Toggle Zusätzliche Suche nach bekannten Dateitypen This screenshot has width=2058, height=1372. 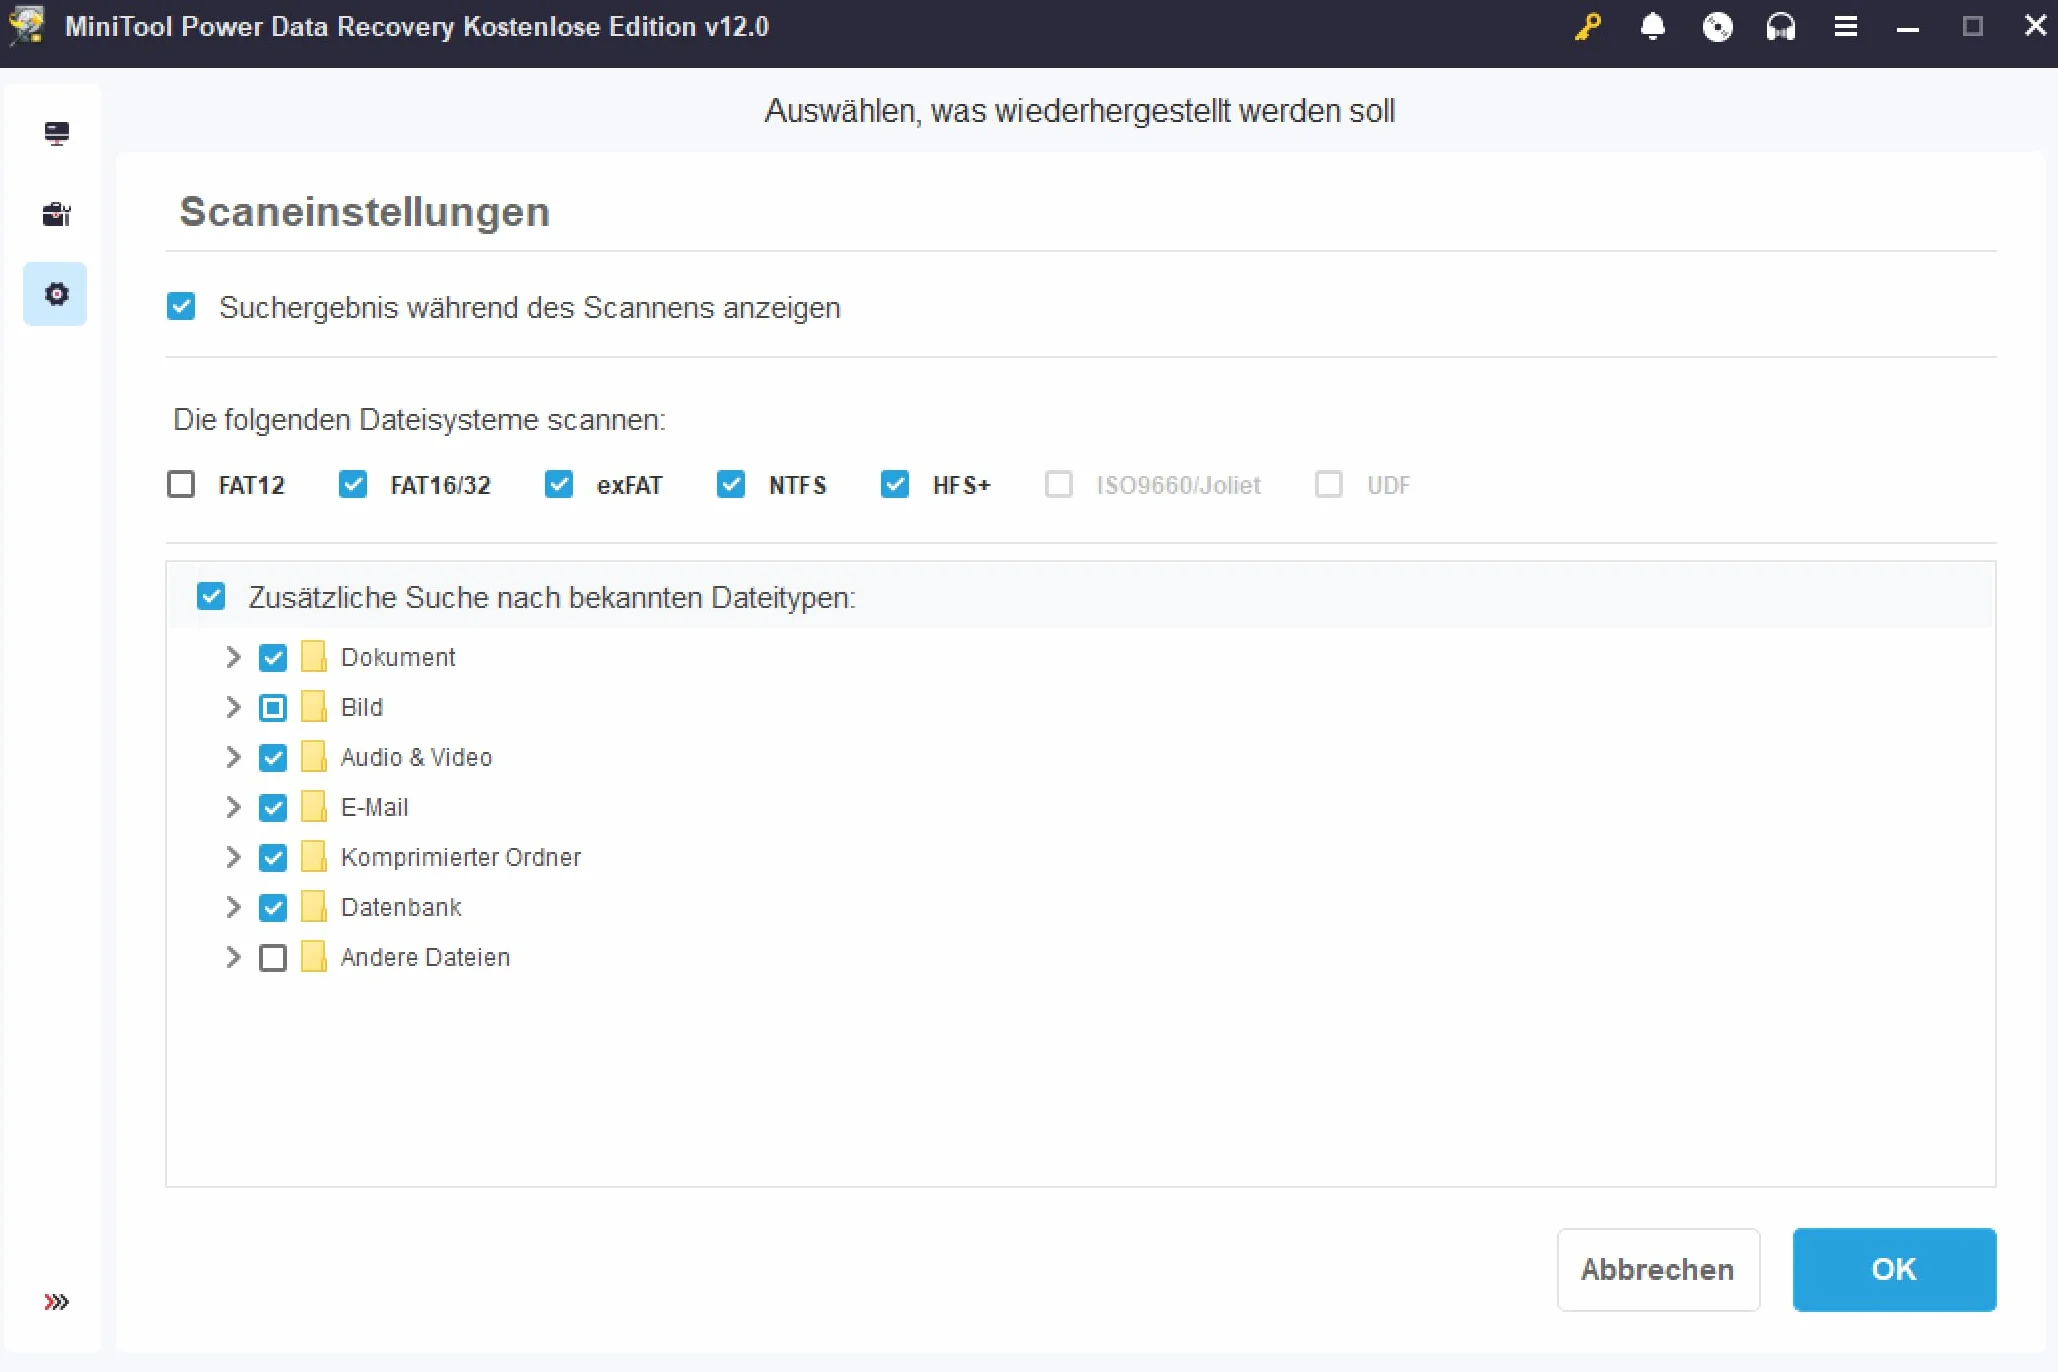point(211,596)
